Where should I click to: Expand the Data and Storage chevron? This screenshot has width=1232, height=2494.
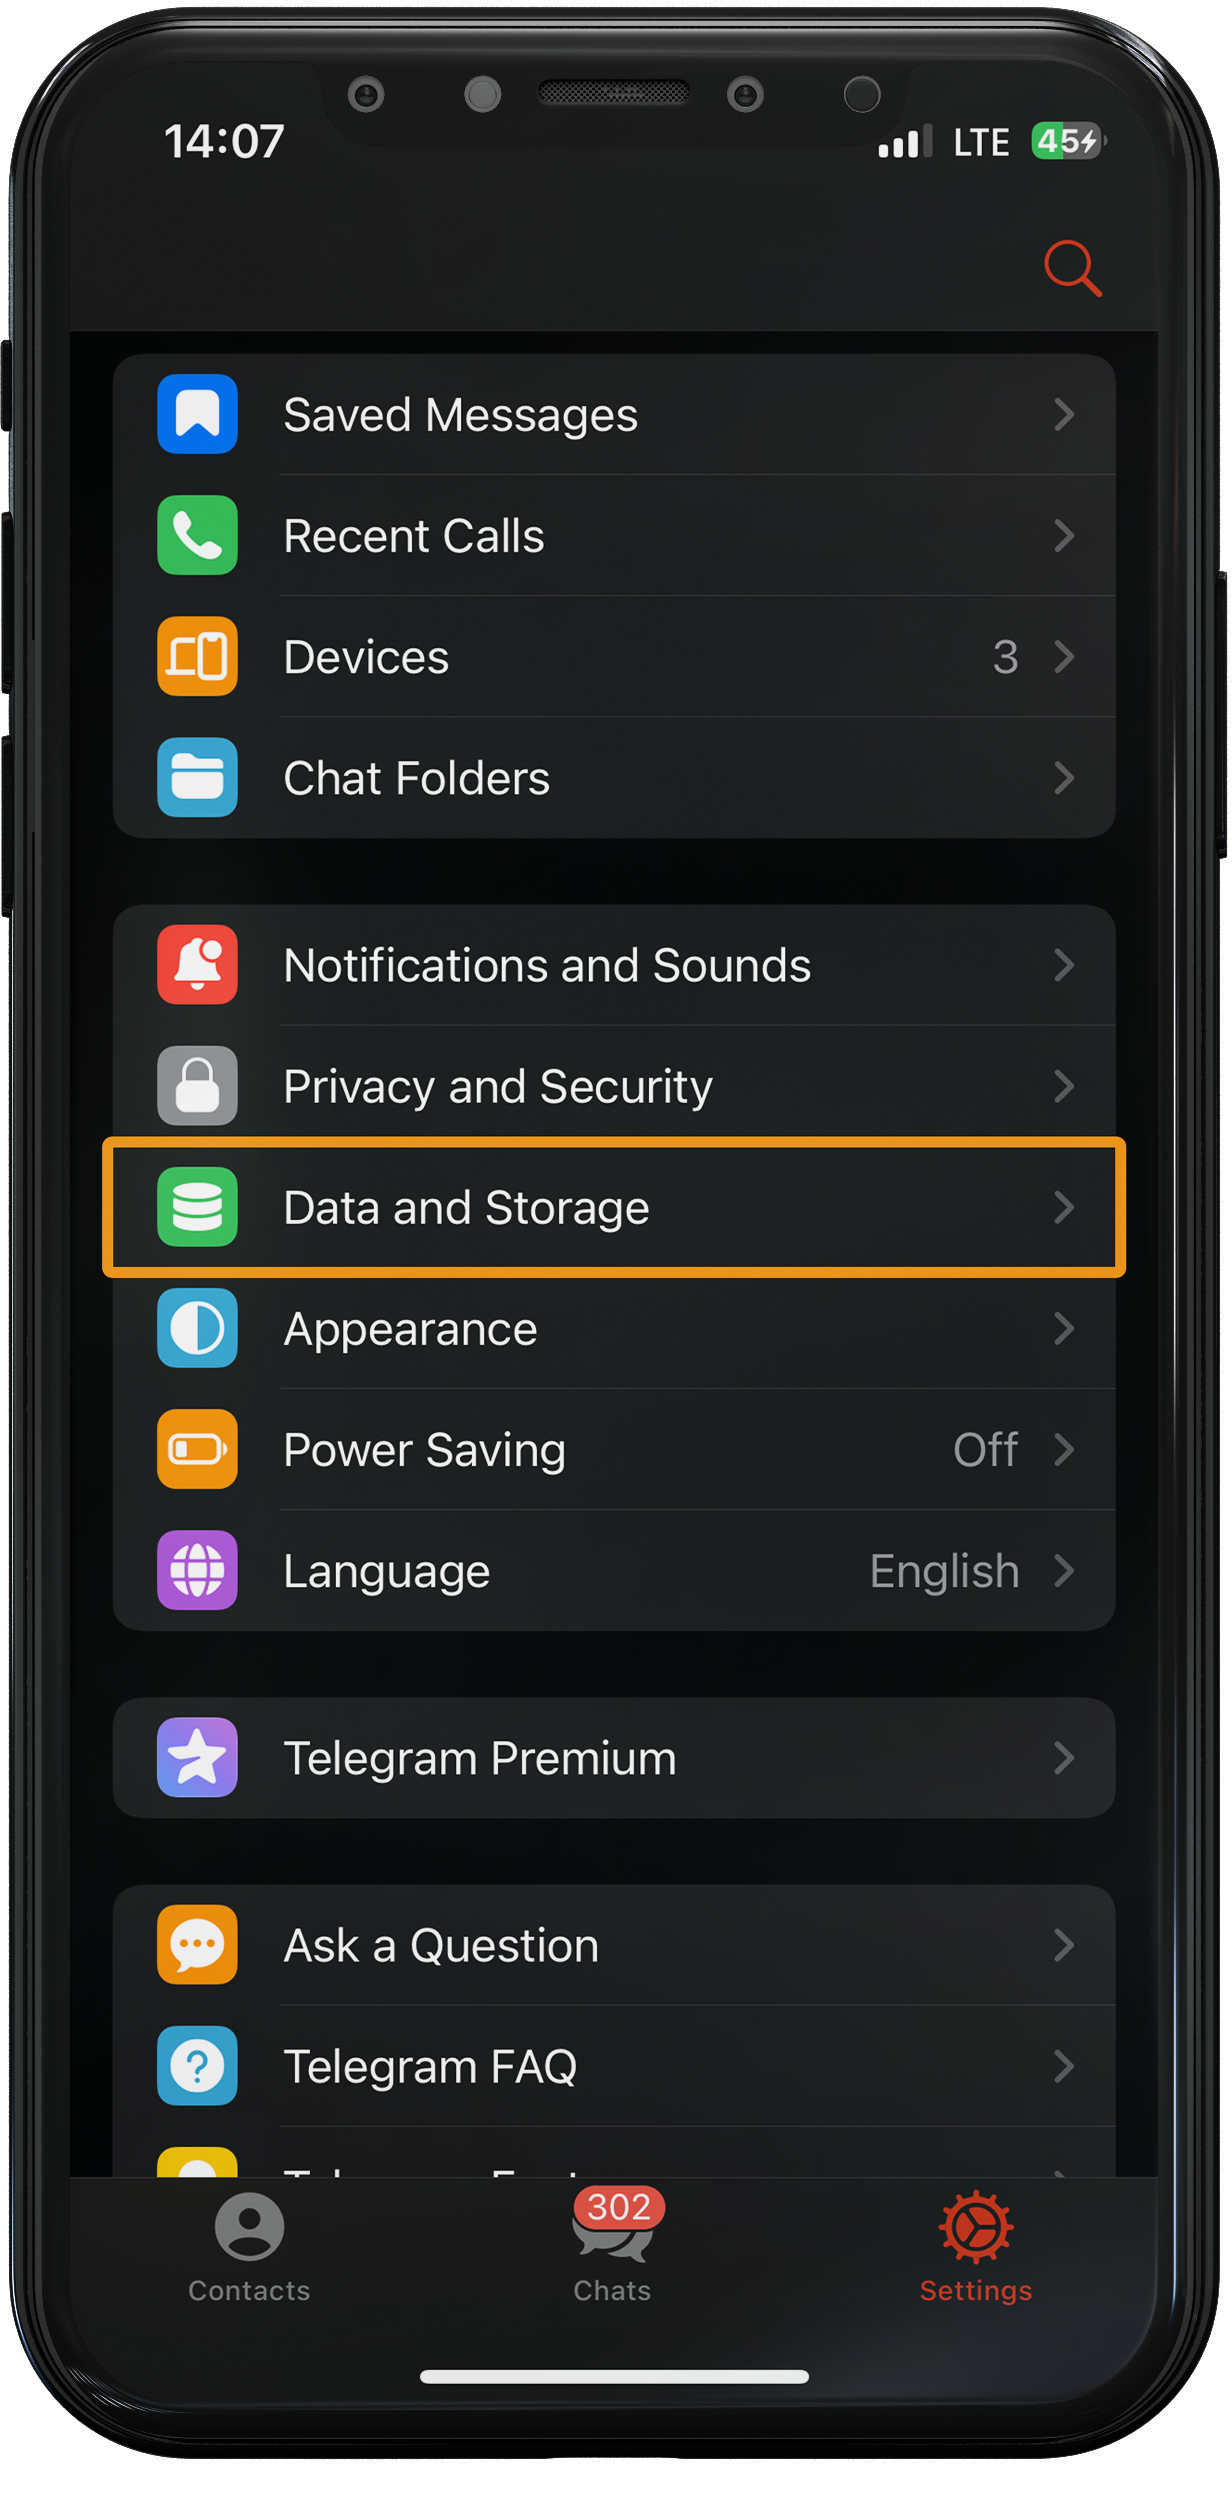[x=1064, y=1207]
